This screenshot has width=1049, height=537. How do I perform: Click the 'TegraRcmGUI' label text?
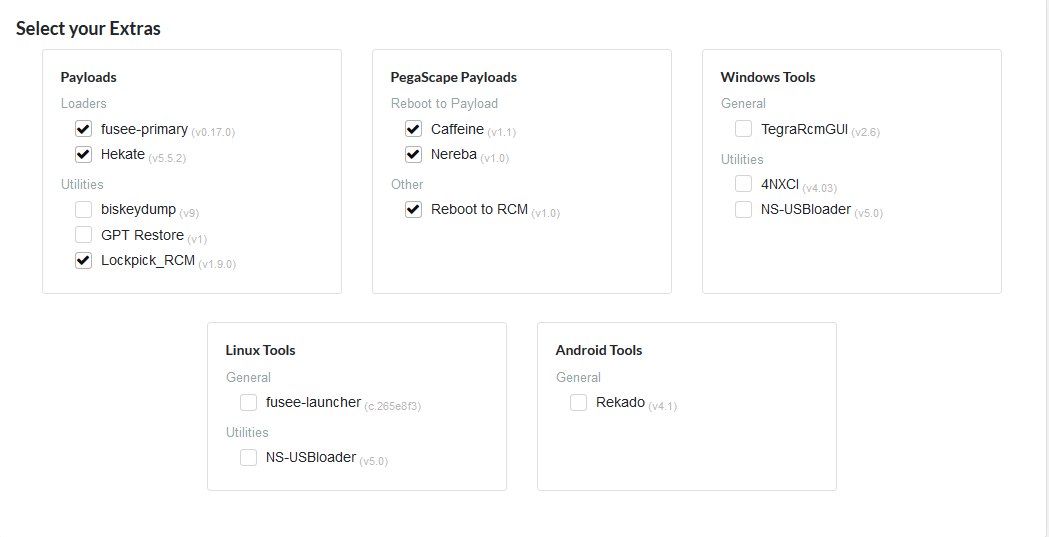point(804,129)
